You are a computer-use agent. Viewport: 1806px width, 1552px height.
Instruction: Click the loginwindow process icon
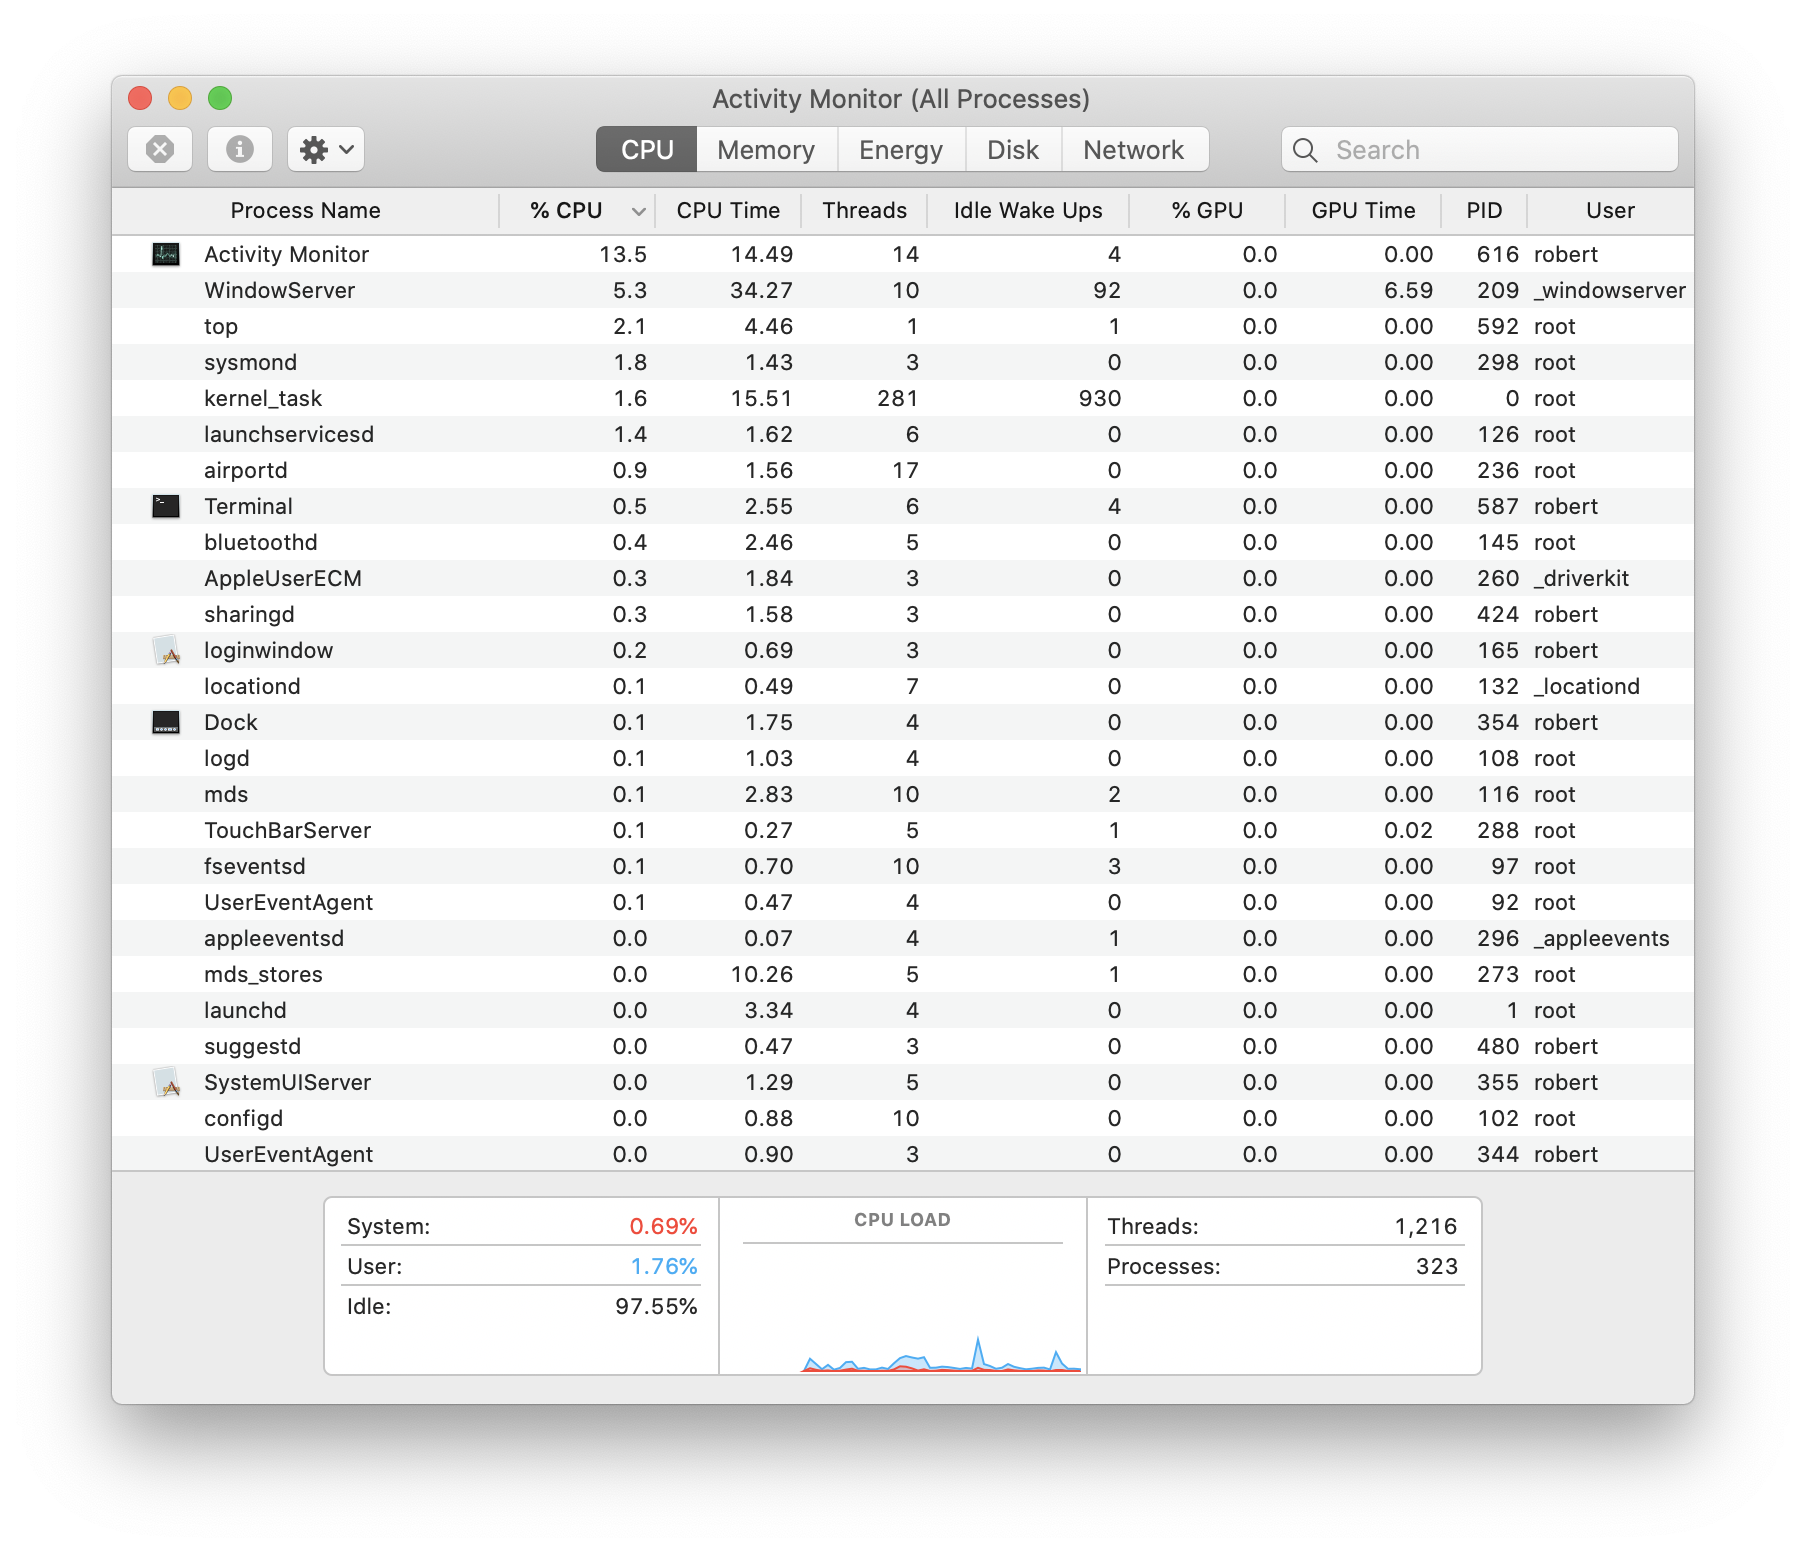tap(166, 650)
